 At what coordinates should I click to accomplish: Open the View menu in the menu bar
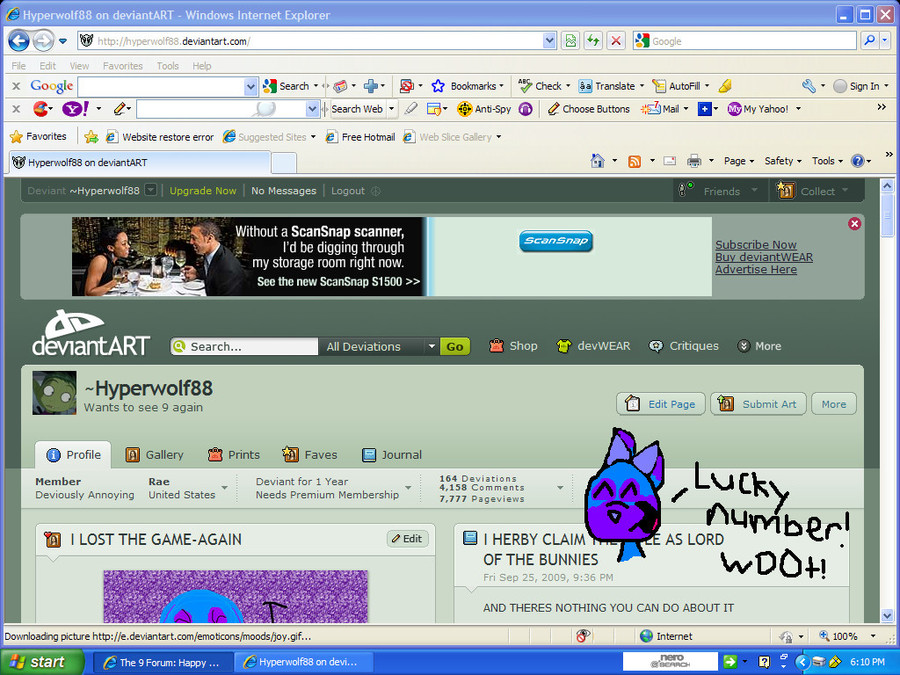pos(79,66)
